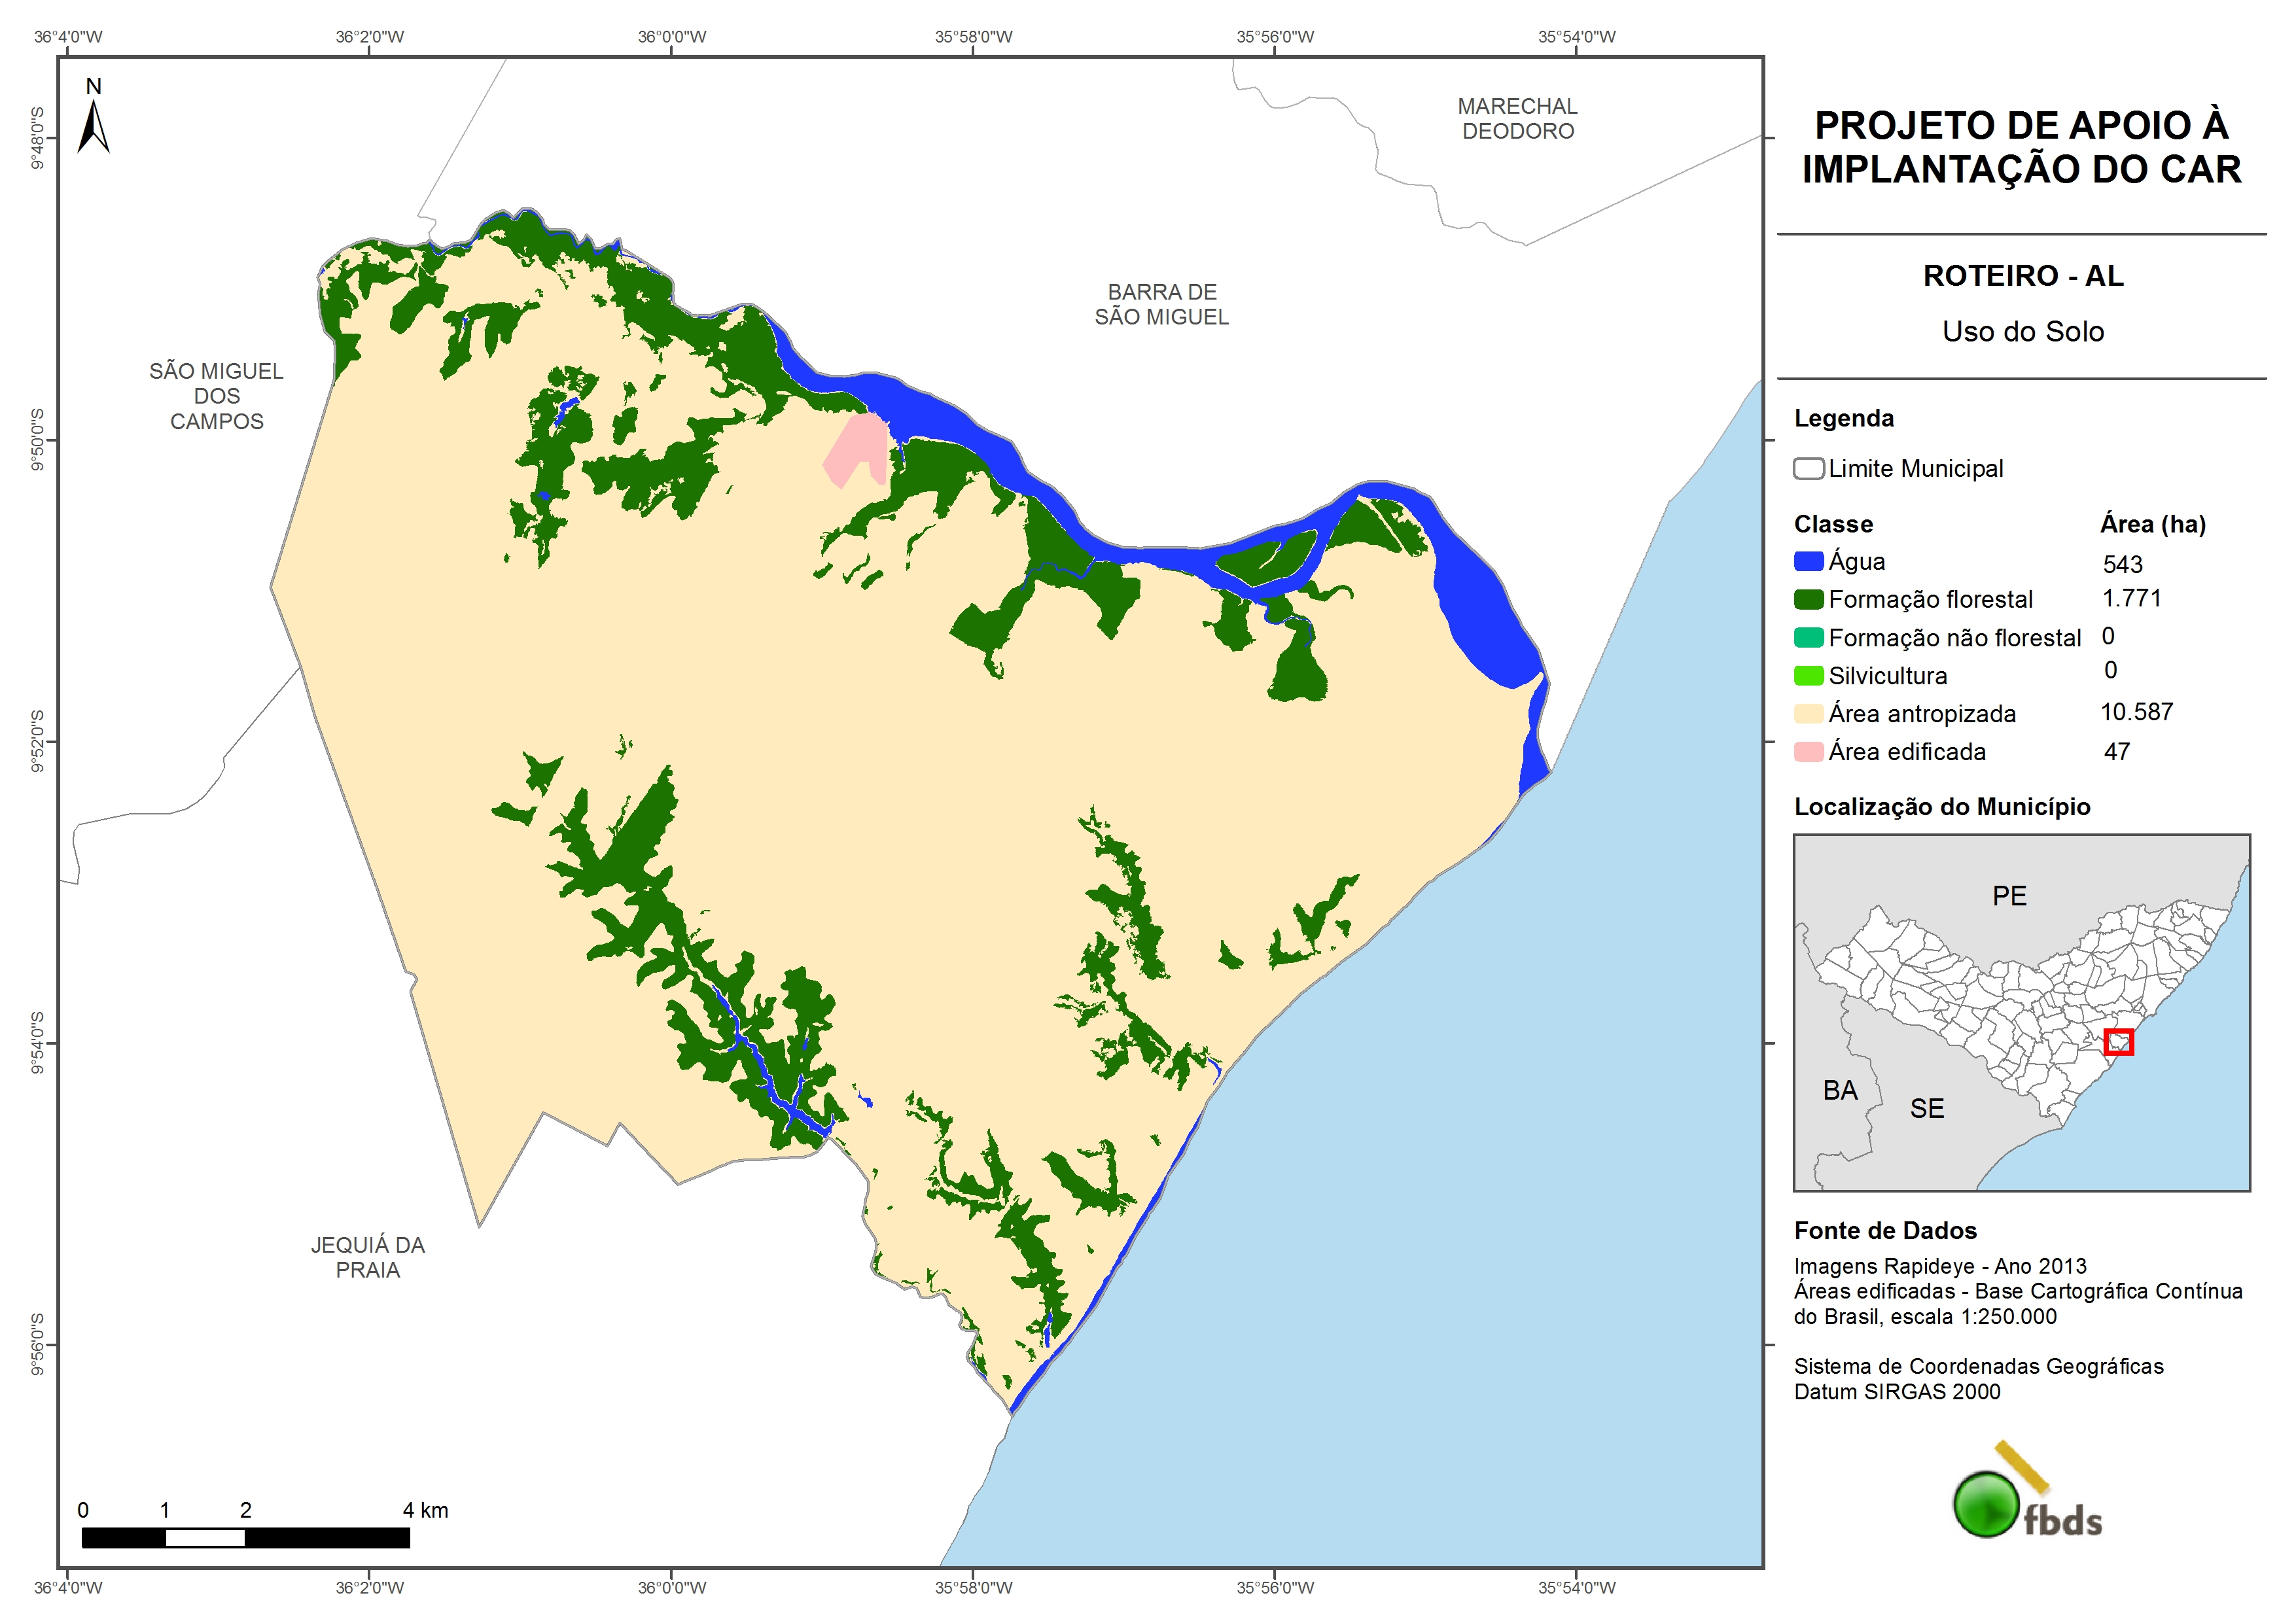Image resolution: width=2296 pixels, height=1623 pixels.
Task: Click the north arrow compass icon
Action: [x=94, y=126]
